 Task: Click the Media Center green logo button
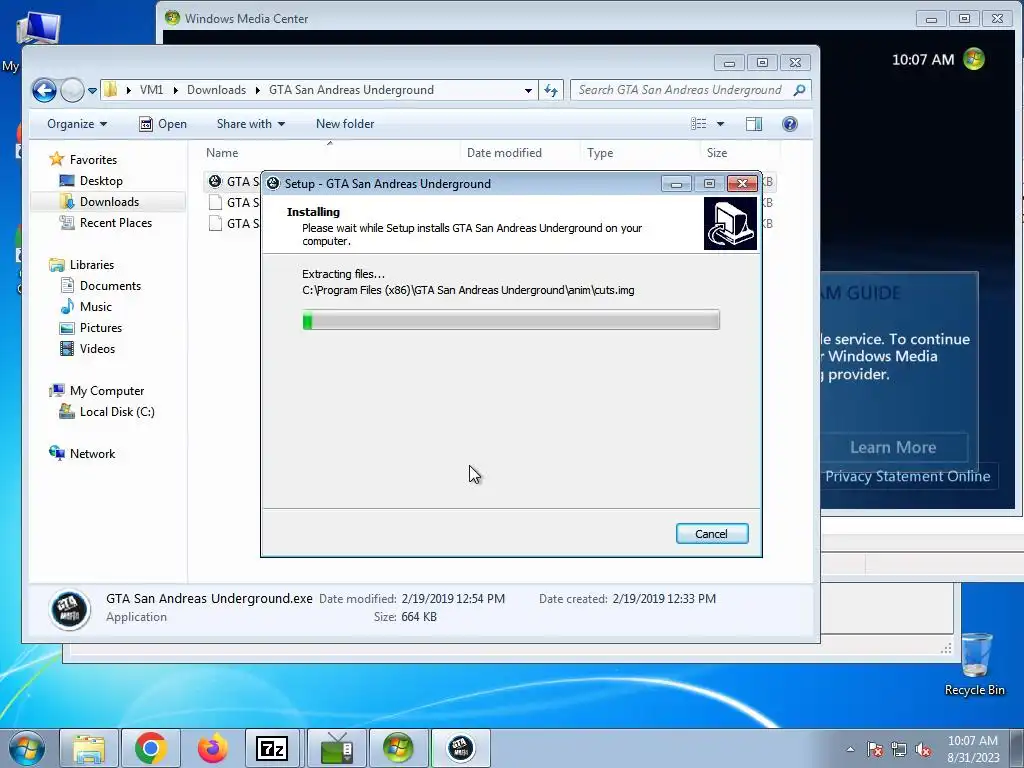974,59
